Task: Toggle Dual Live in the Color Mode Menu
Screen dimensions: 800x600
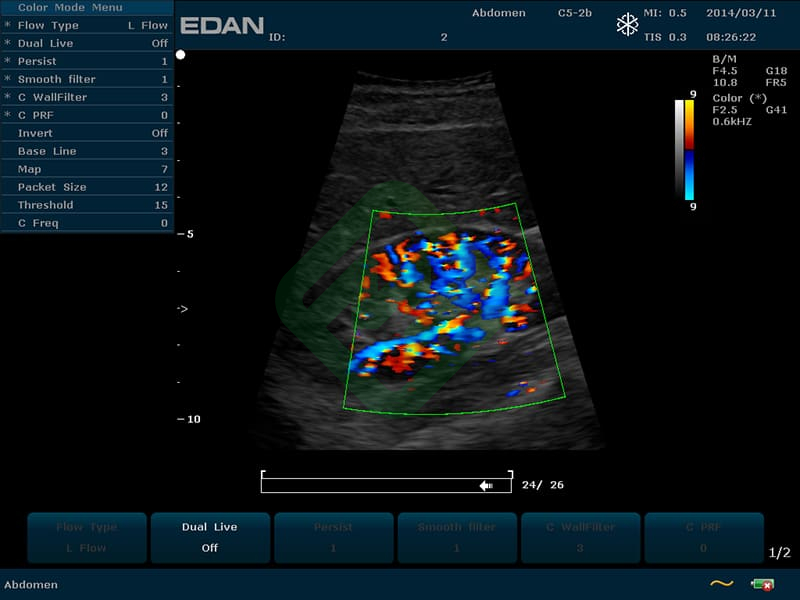Action: 87,43
